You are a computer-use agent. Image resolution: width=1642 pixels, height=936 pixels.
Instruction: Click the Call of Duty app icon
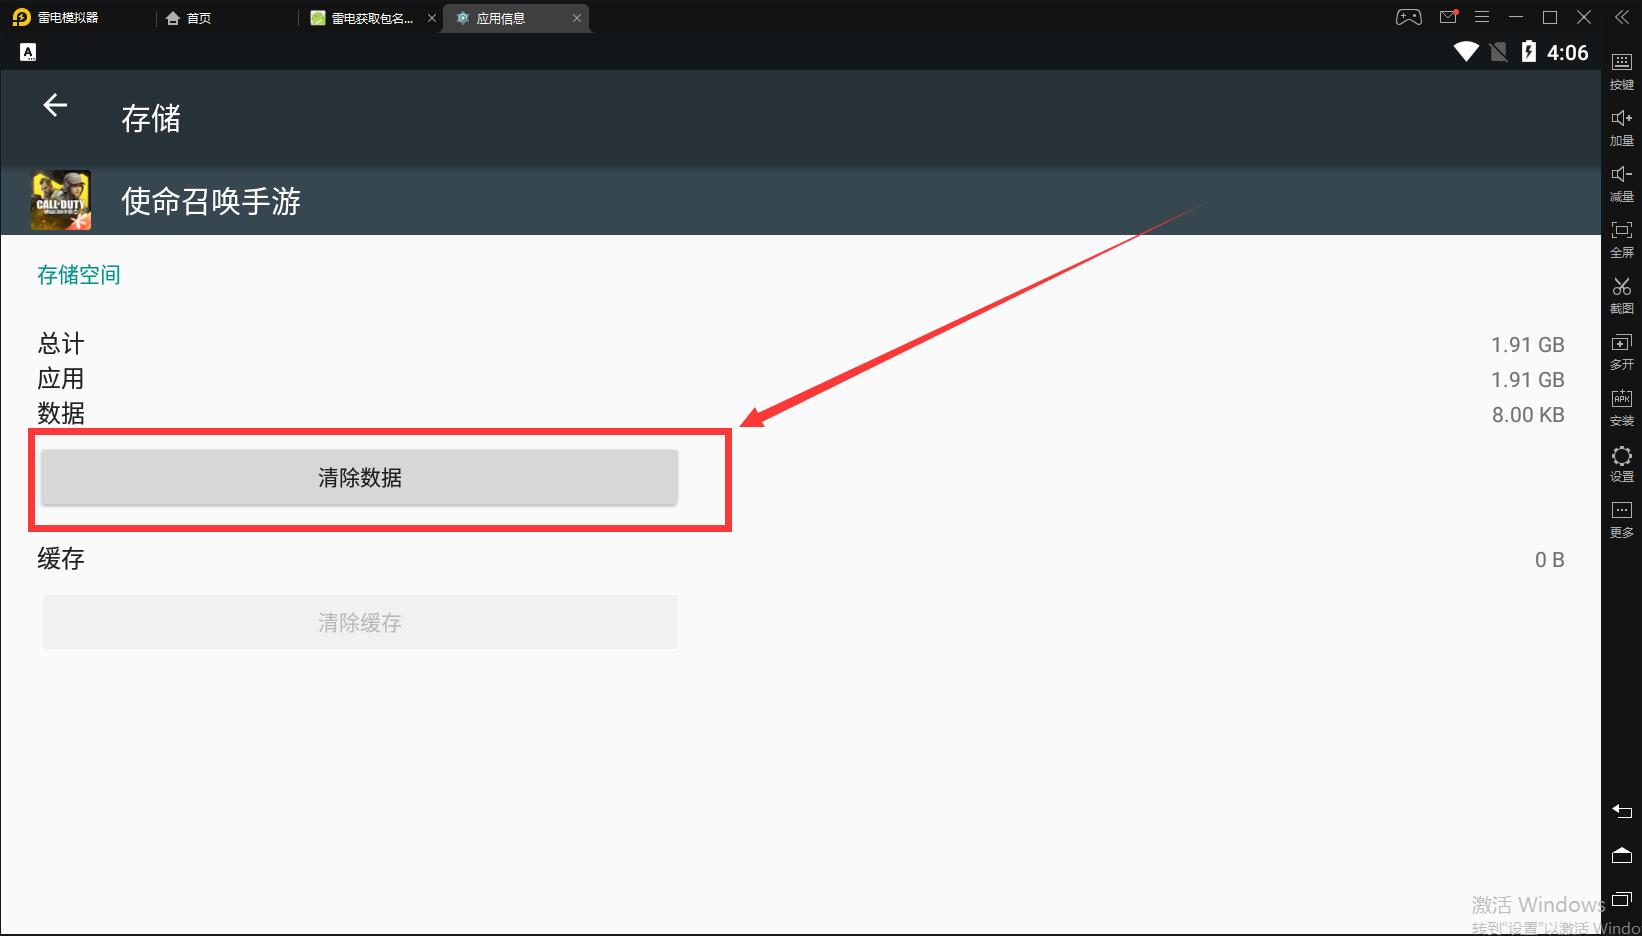[x=61, y=200]
